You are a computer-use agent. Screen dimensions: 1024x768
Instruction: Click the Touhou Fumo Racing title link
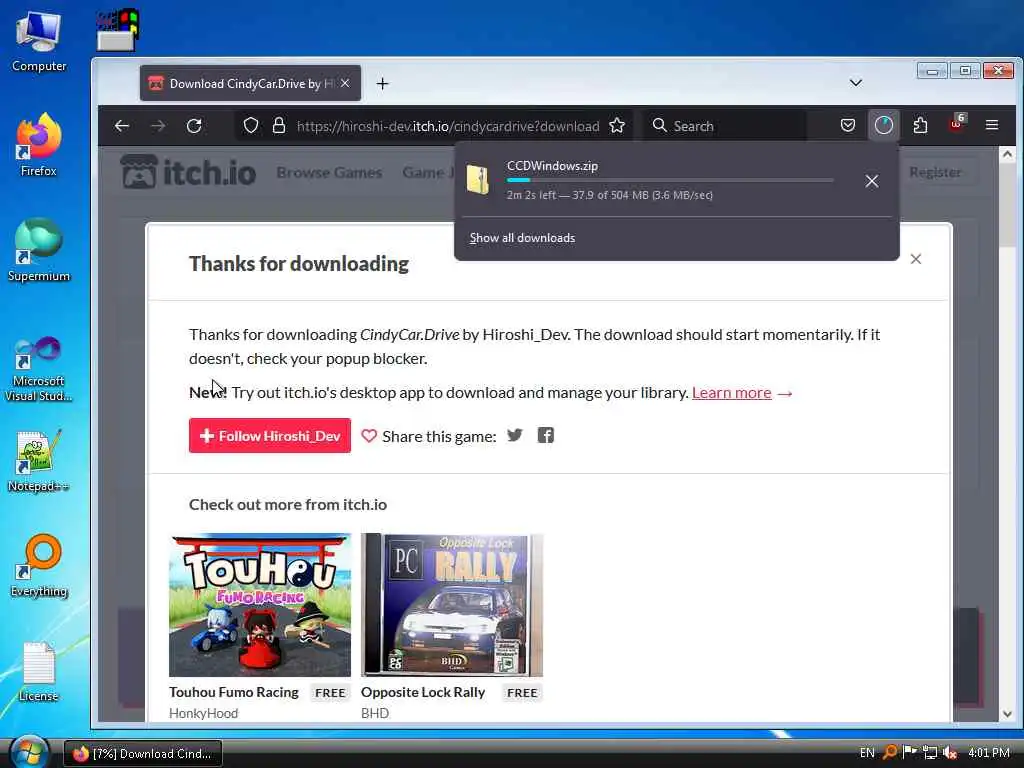(x=234, y=692)
